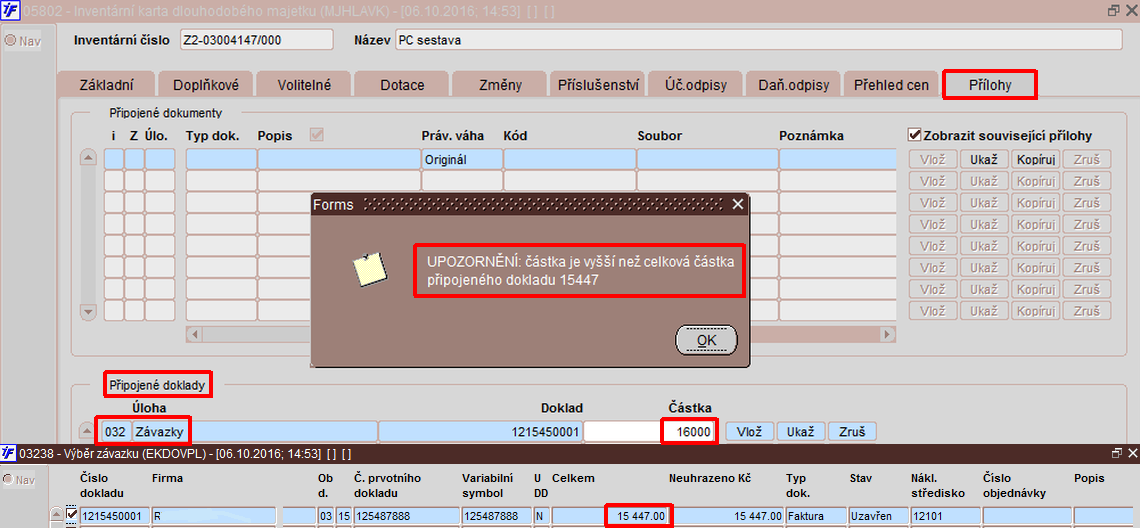
Task: Click Zruš in the first document row
Action: pos(1086,159)
